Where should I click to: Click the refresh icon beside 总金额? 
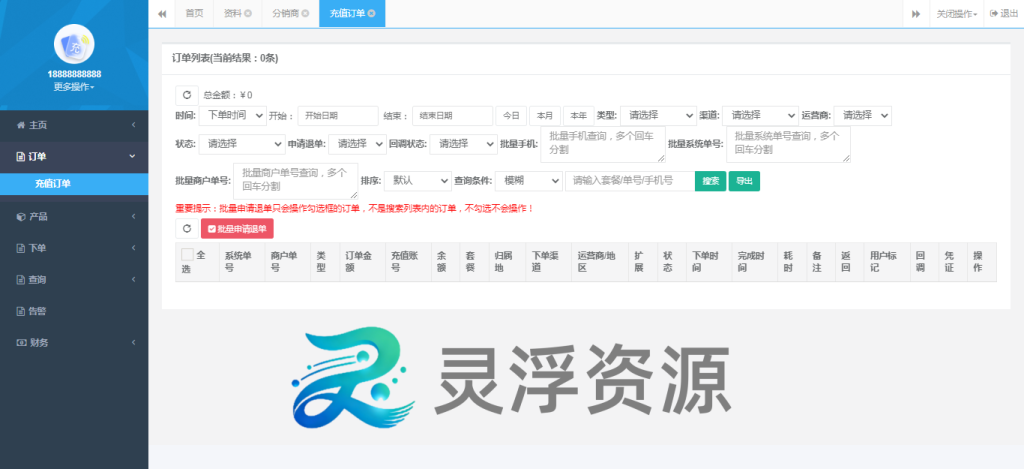coord(187,95)
